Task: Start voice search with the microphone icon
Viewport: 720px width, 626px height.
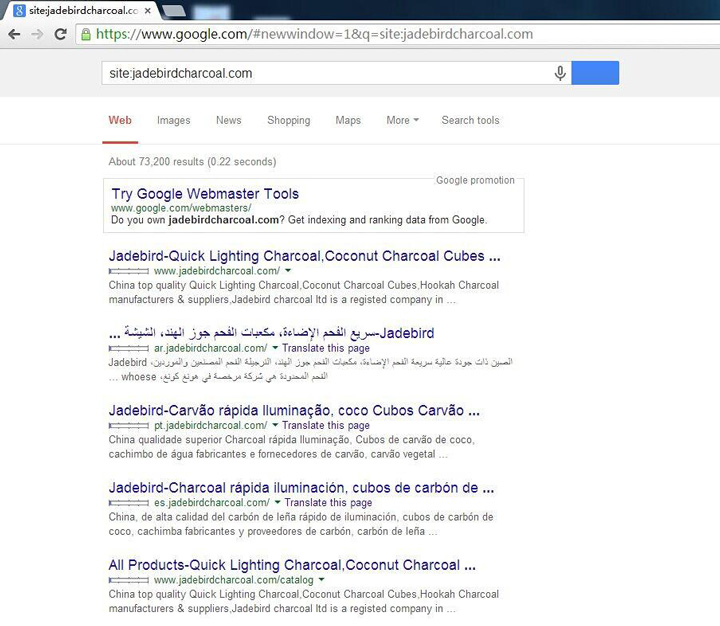Action: (560, 73)
